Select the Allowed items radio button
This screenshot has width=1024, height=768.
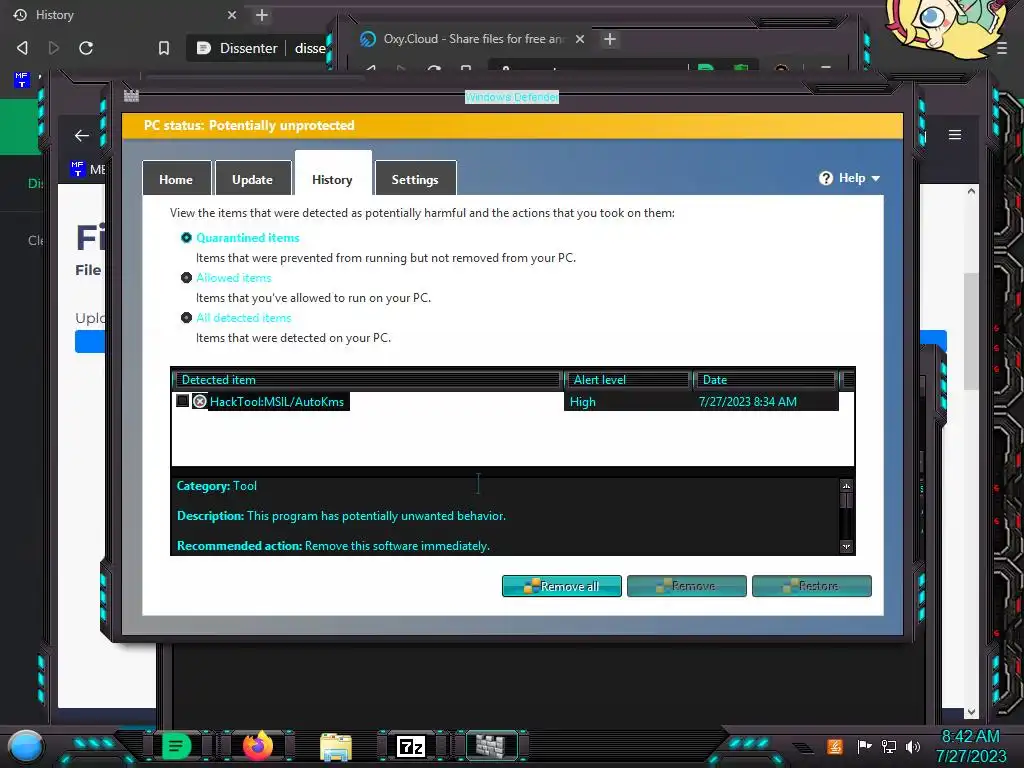(x=186, y=278)
